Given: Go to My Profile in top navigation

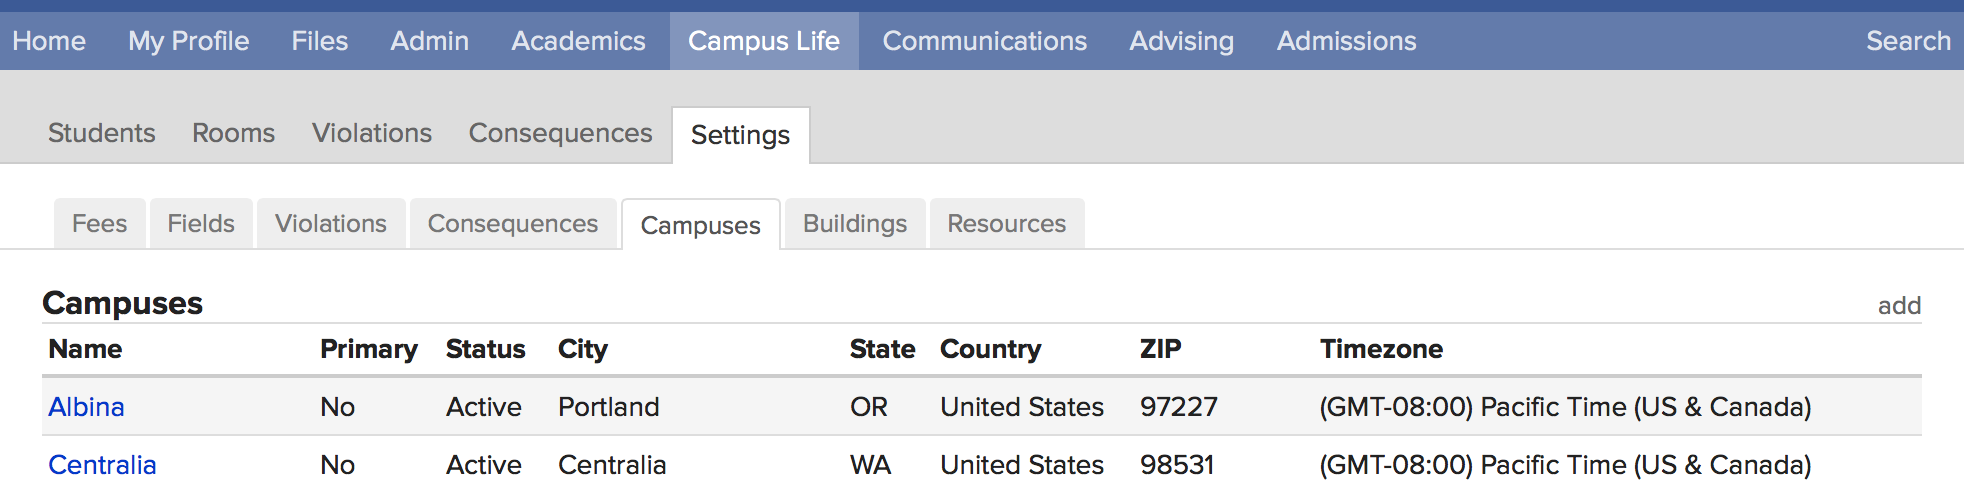Looking at the screenshot, I should click(x=188, y=41).
